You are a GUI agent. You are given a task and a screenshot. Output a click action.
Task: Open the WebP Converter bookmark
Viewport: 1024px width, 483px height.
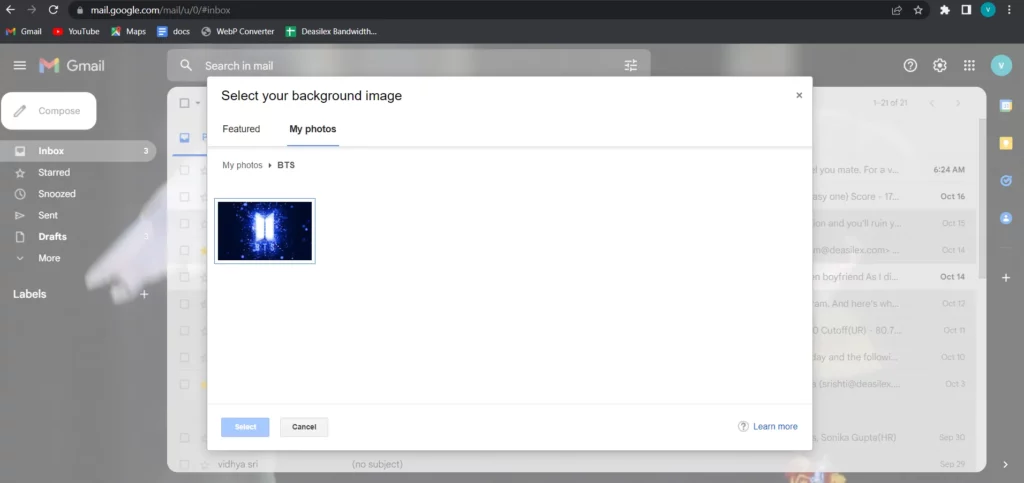click(238, 31)
